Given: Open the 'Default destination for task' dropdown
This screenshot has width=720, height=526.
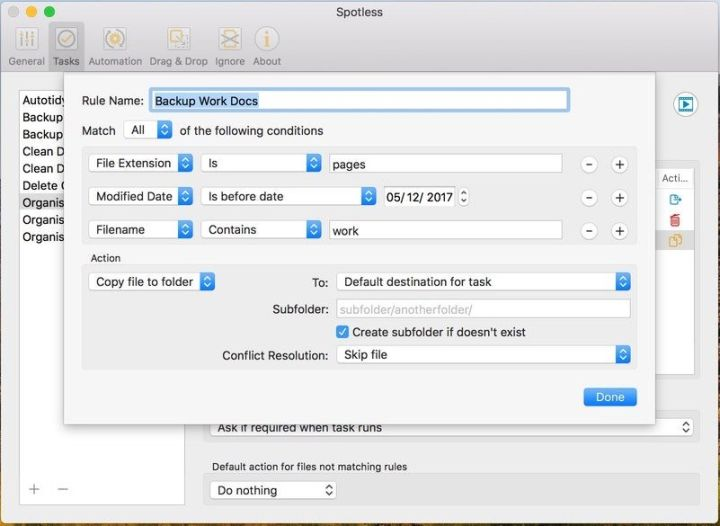Looking at the screenshot, I should pyautogui.click(x=484, y=281).
